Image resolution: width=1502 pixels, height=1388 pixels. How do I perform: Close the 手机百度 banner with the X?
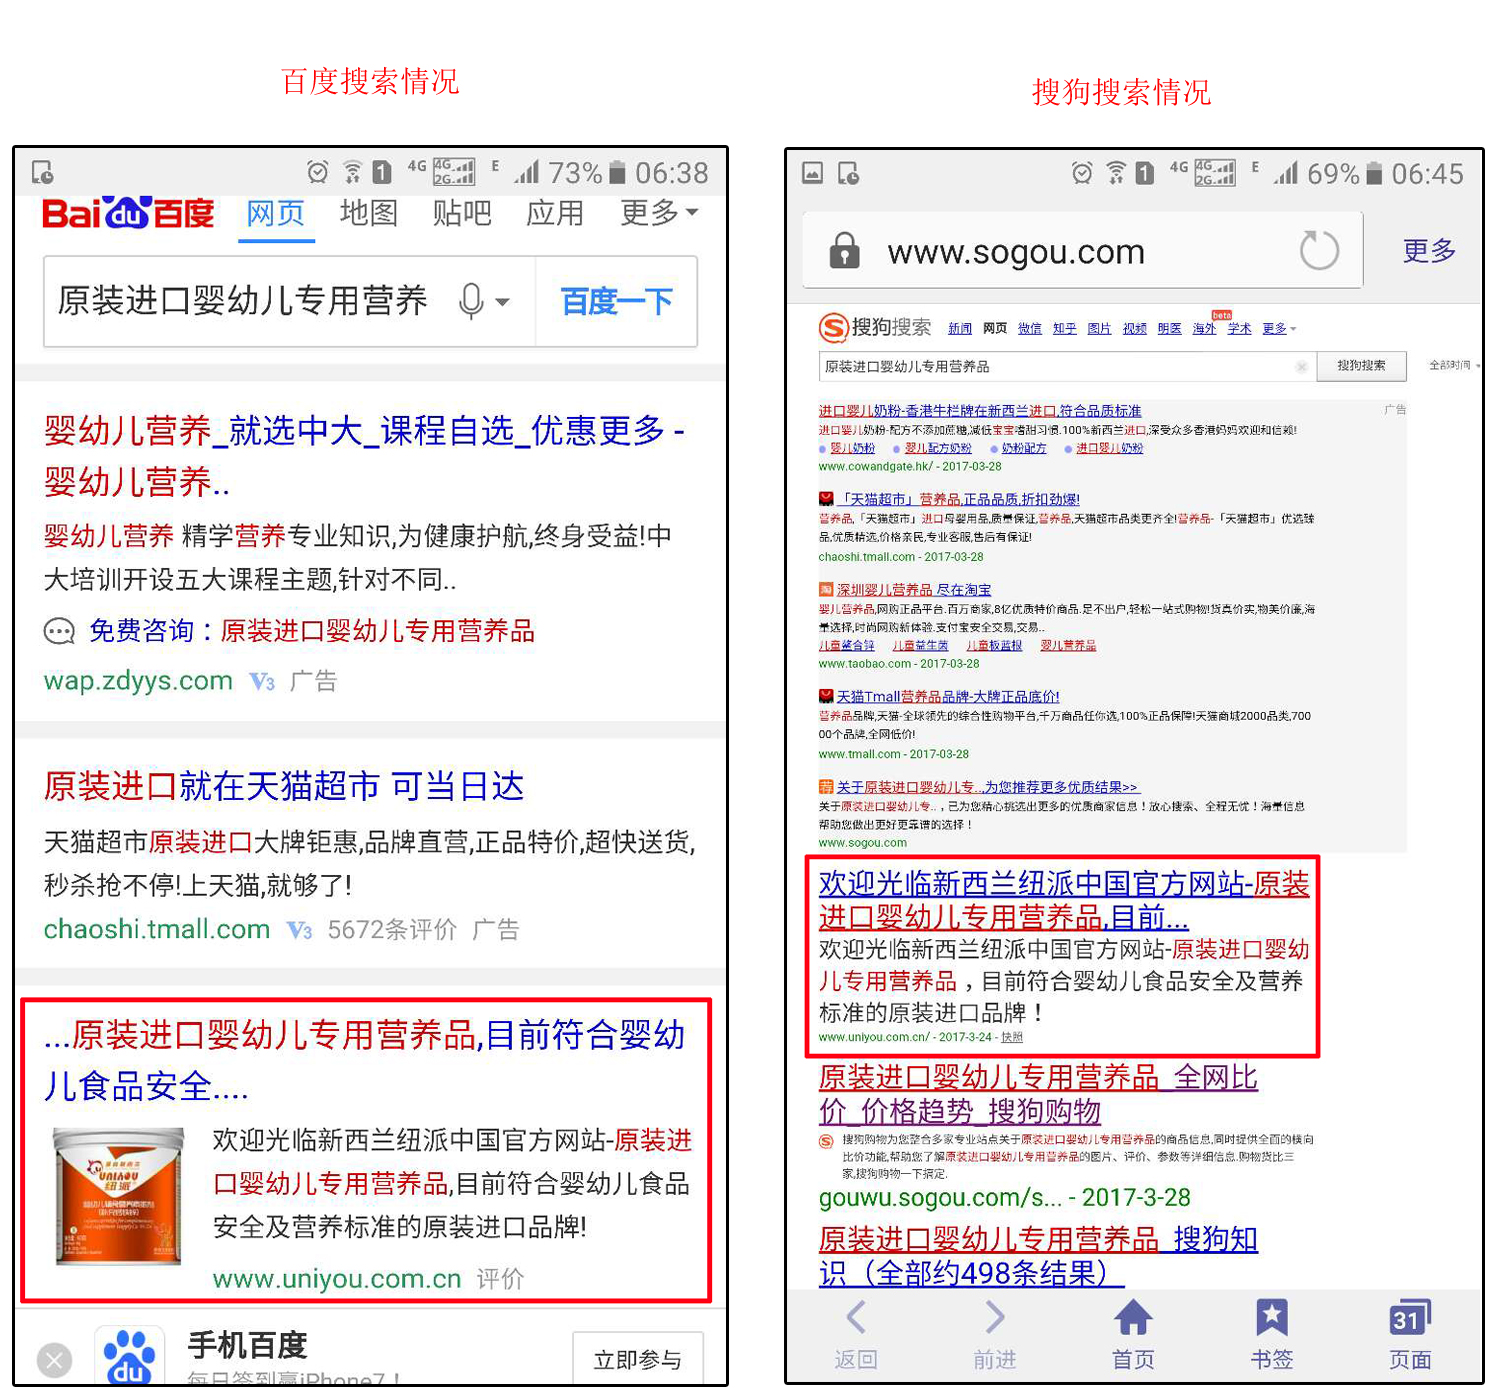[x=54, y=1360]
